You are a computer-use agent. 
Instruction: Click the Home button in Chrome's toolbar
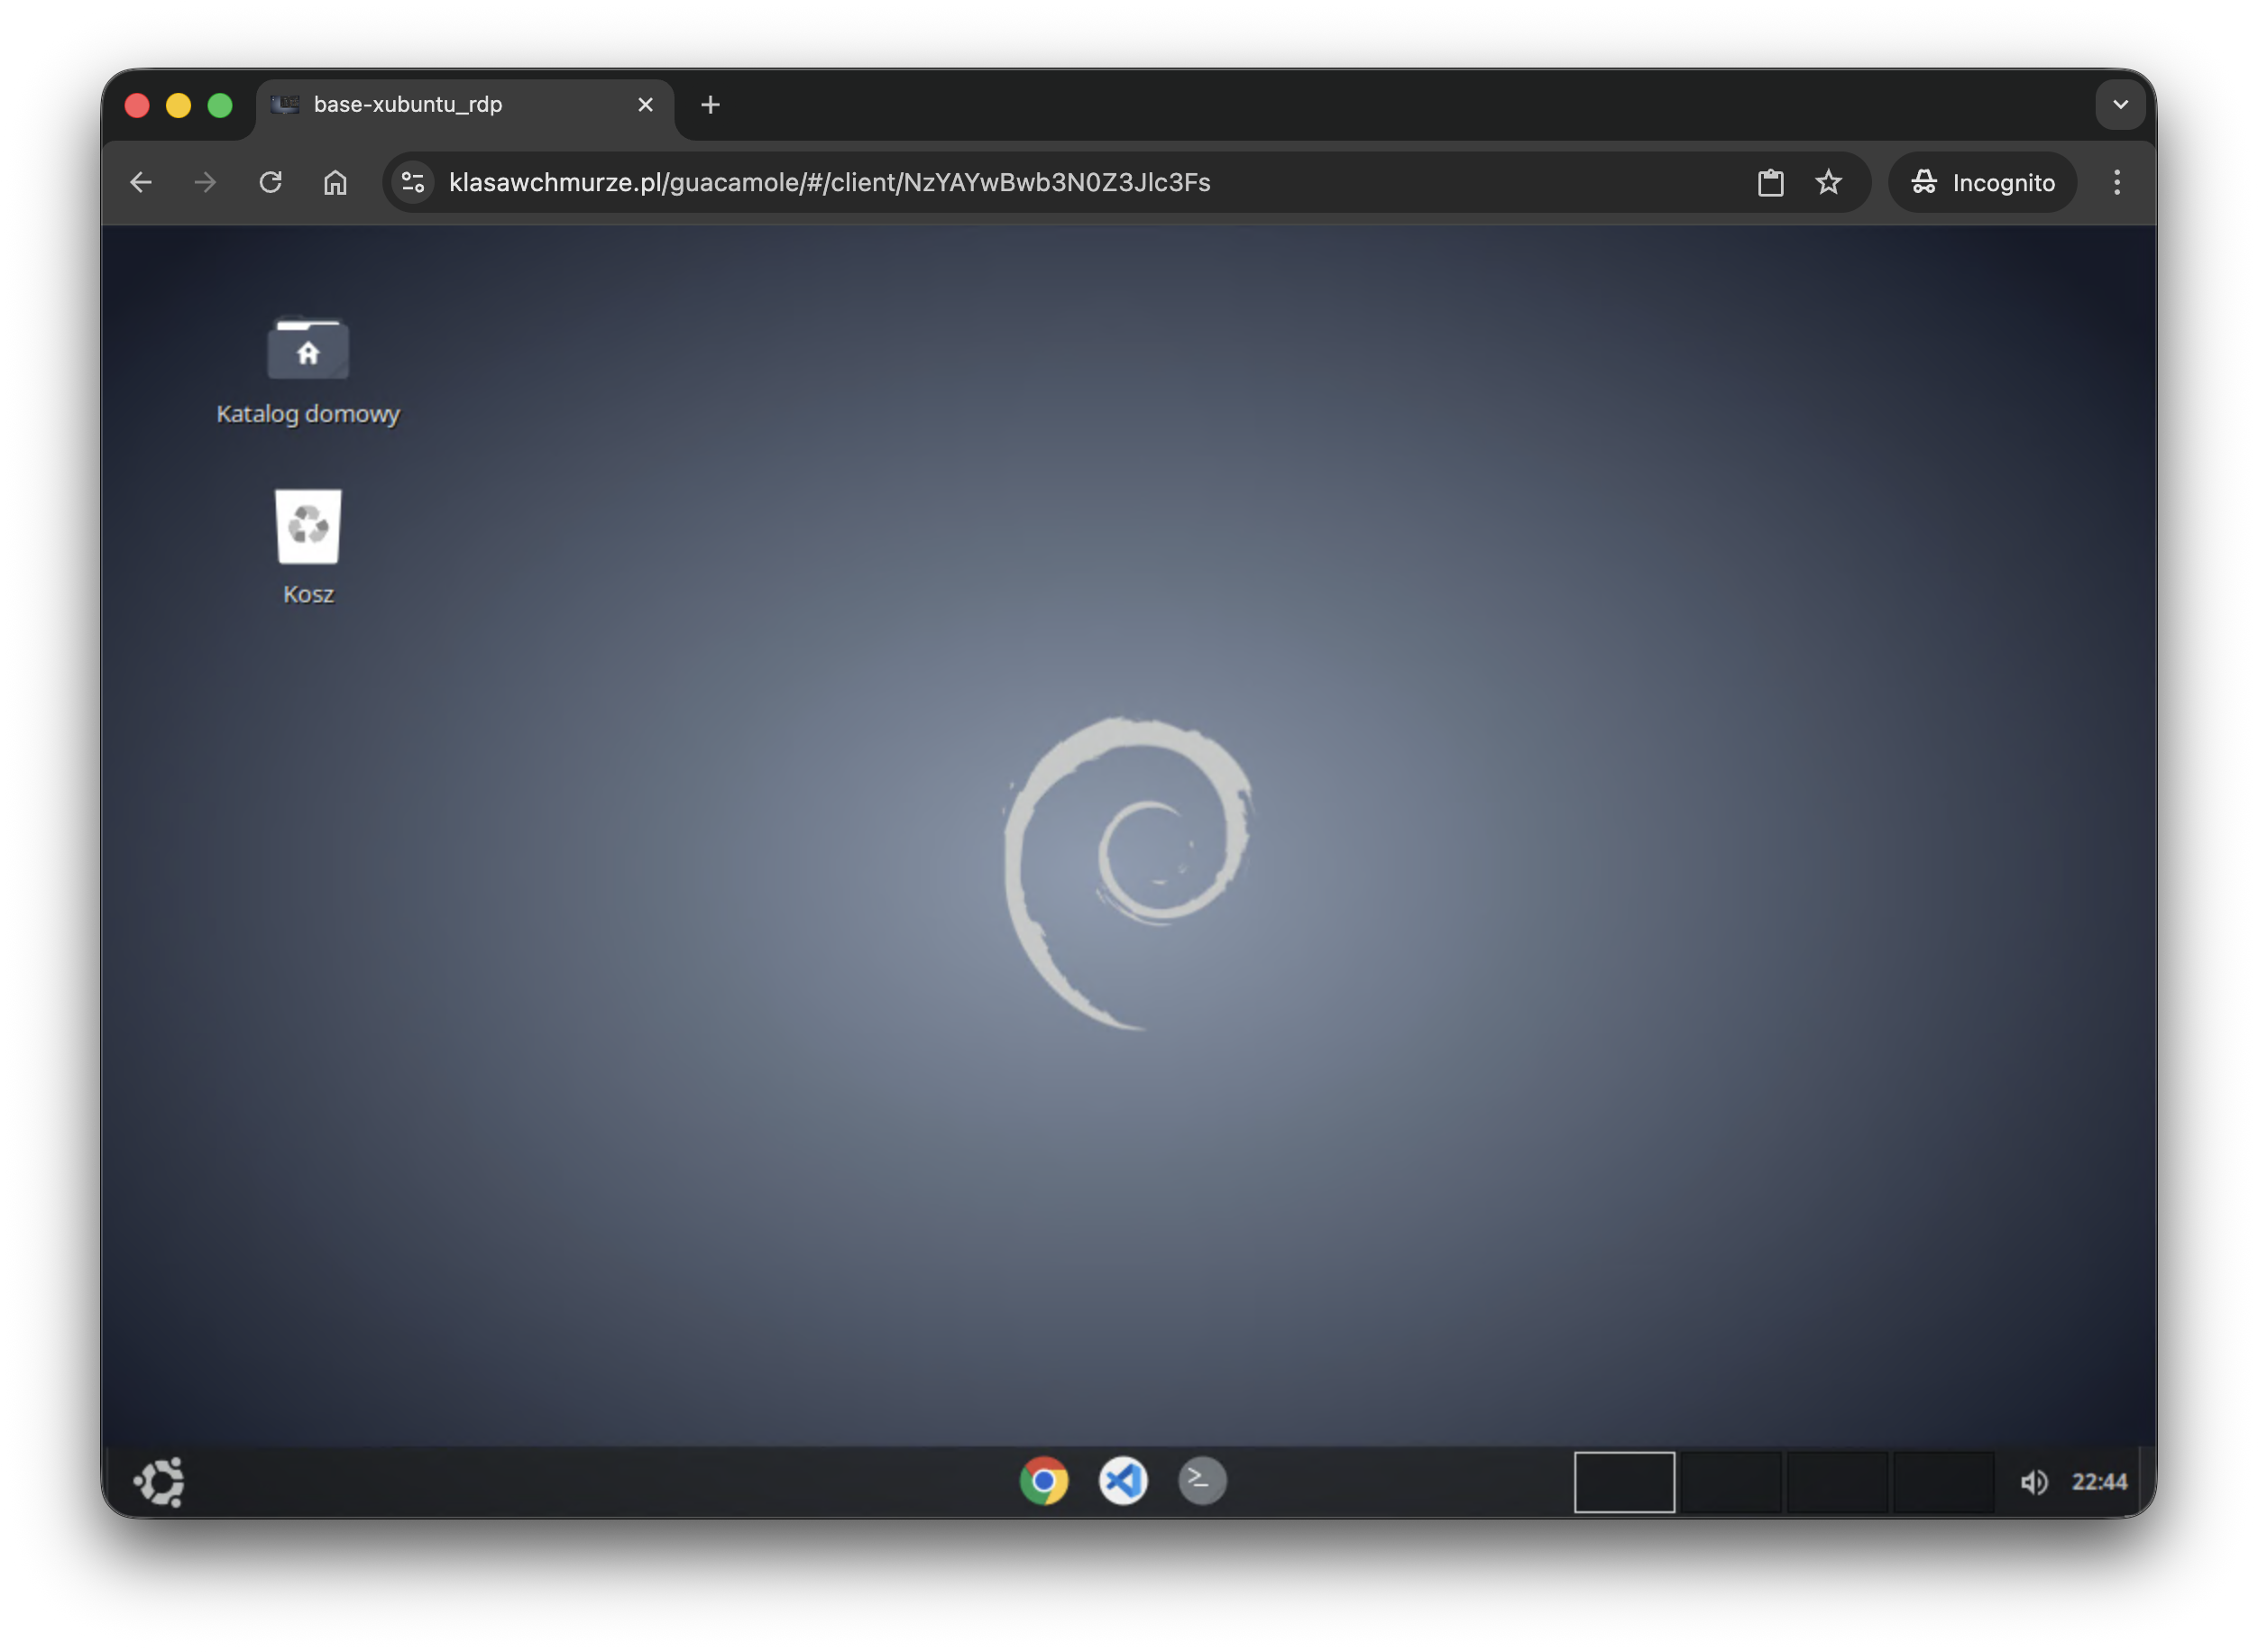[x=336, y=182]
